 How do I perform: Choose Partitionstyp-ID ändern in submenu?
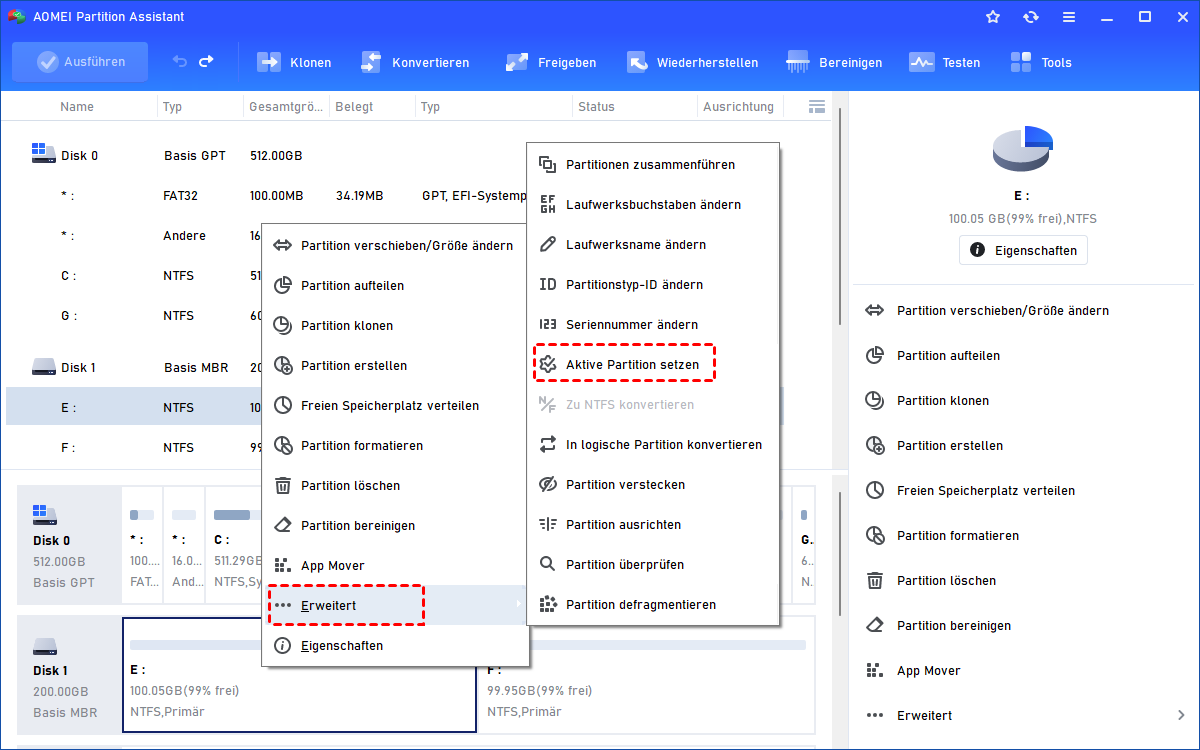coord(653,285)
